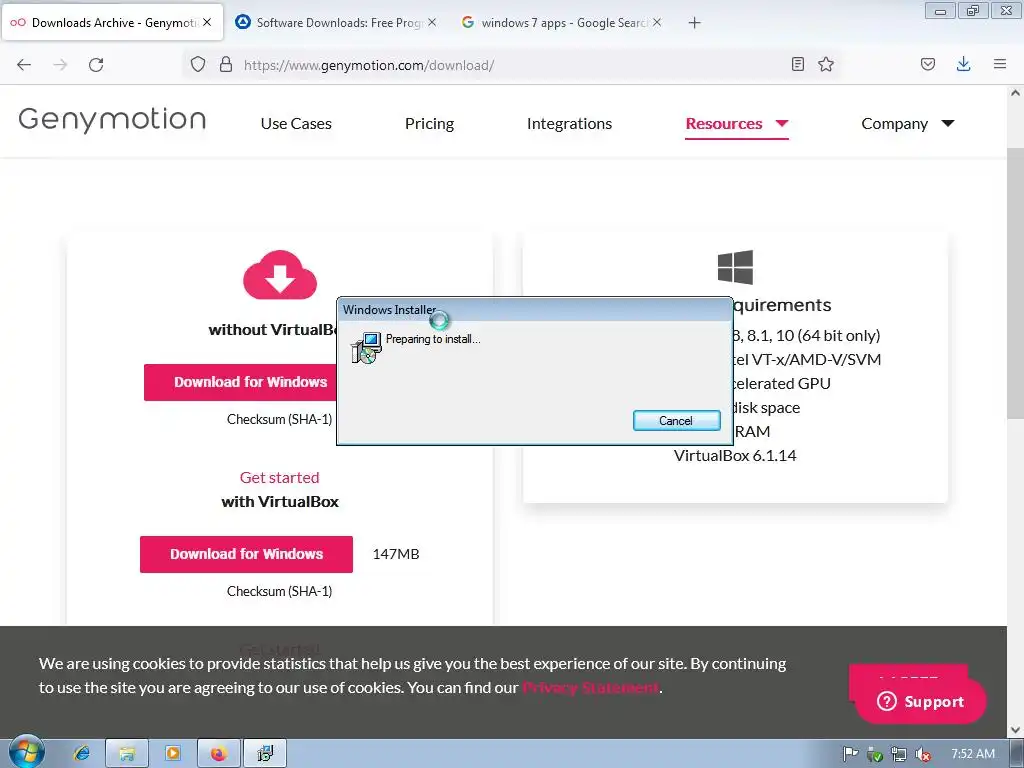Open Windows Explorer folder in taskbar

point(127,754)
